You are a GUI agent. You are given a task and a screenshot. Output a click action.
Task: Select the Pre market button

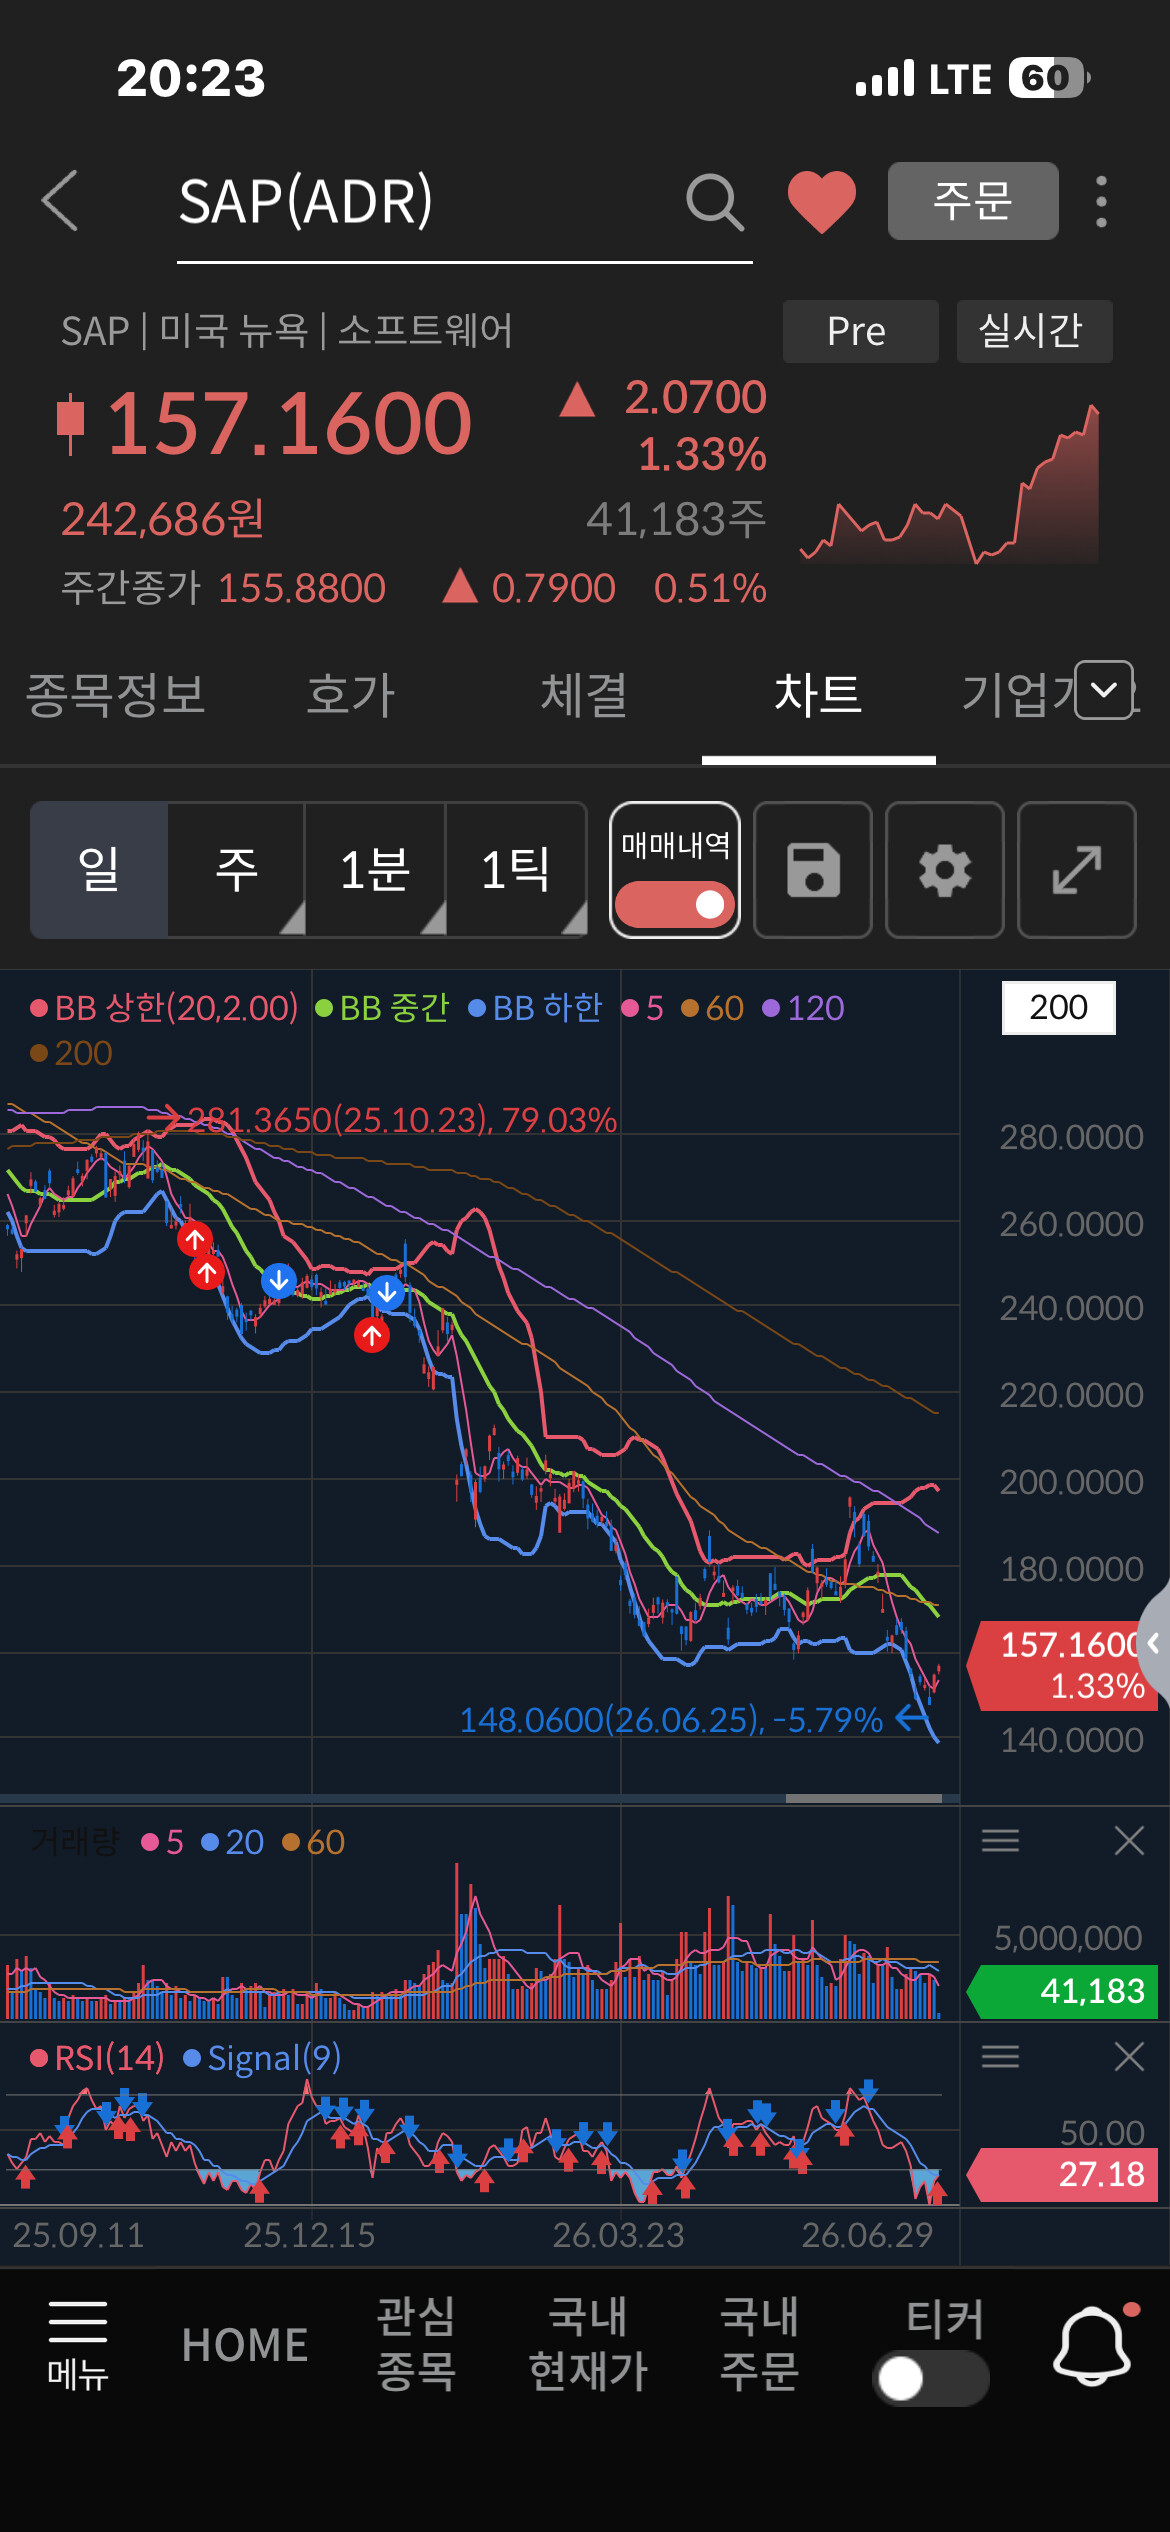coord(861,331)
